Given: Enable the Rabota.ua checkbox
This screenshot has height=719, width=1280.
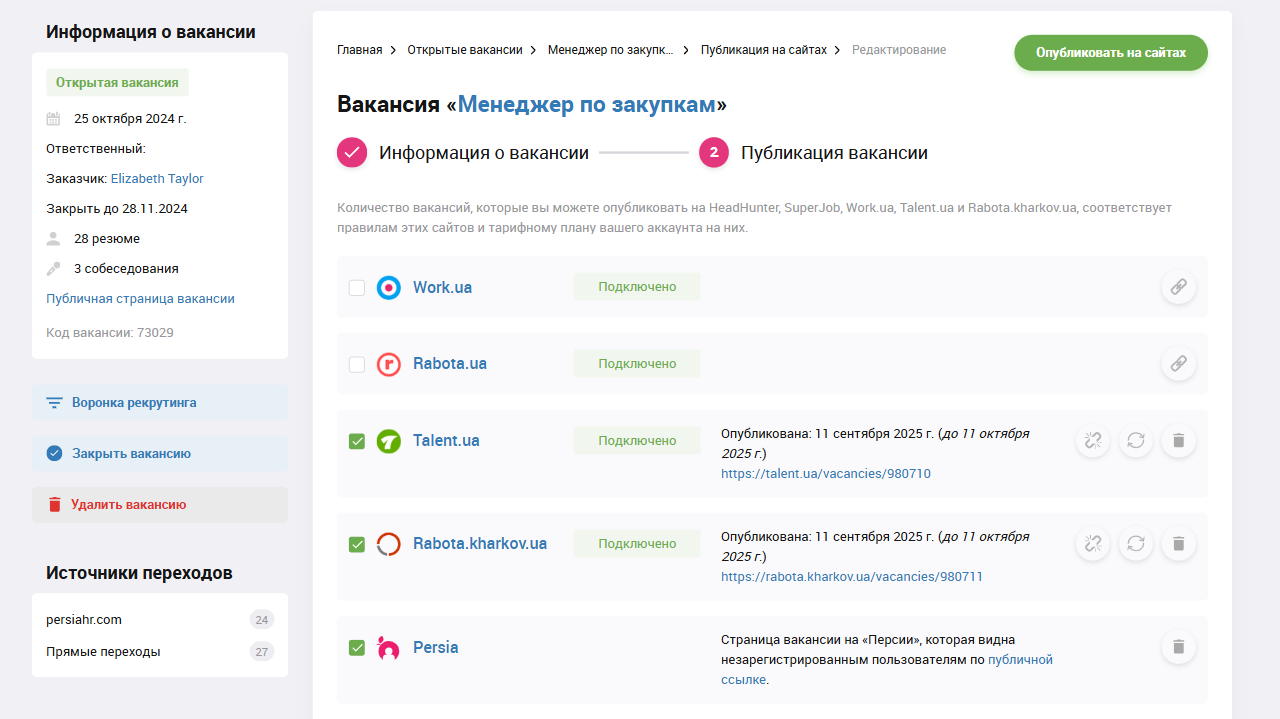Looking at the screenshot, I should pos(357,363).
